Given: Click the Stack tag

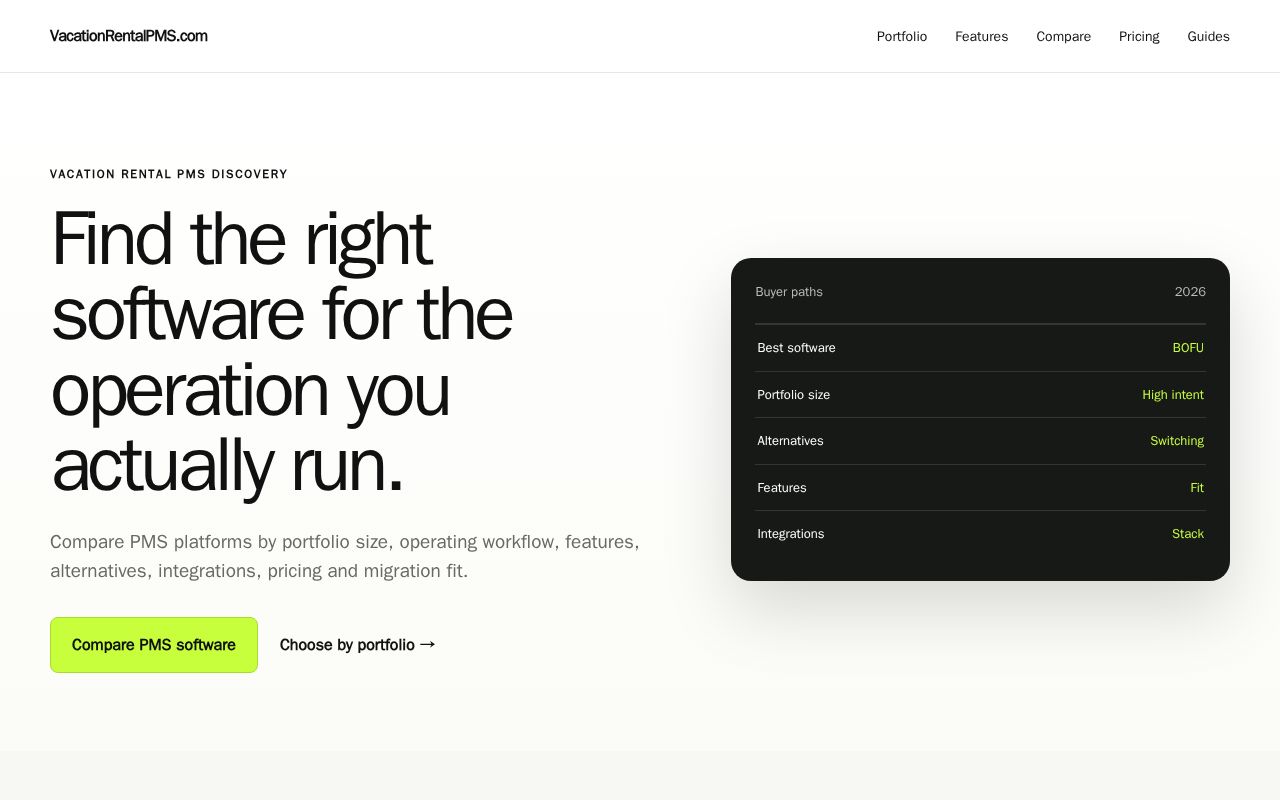Looking at the screenshot, I should (1188, 534).
